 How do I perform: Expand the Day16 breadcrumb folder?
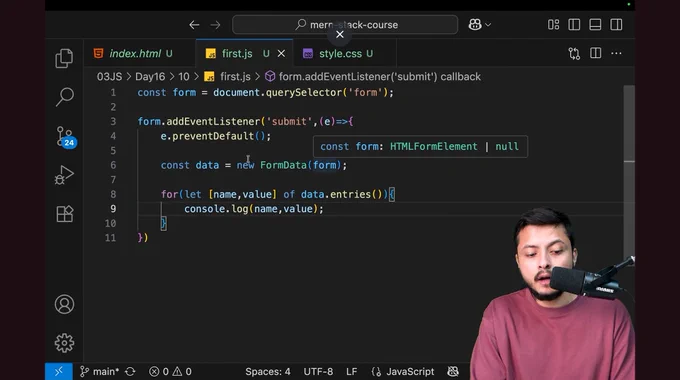coord(150,77)
